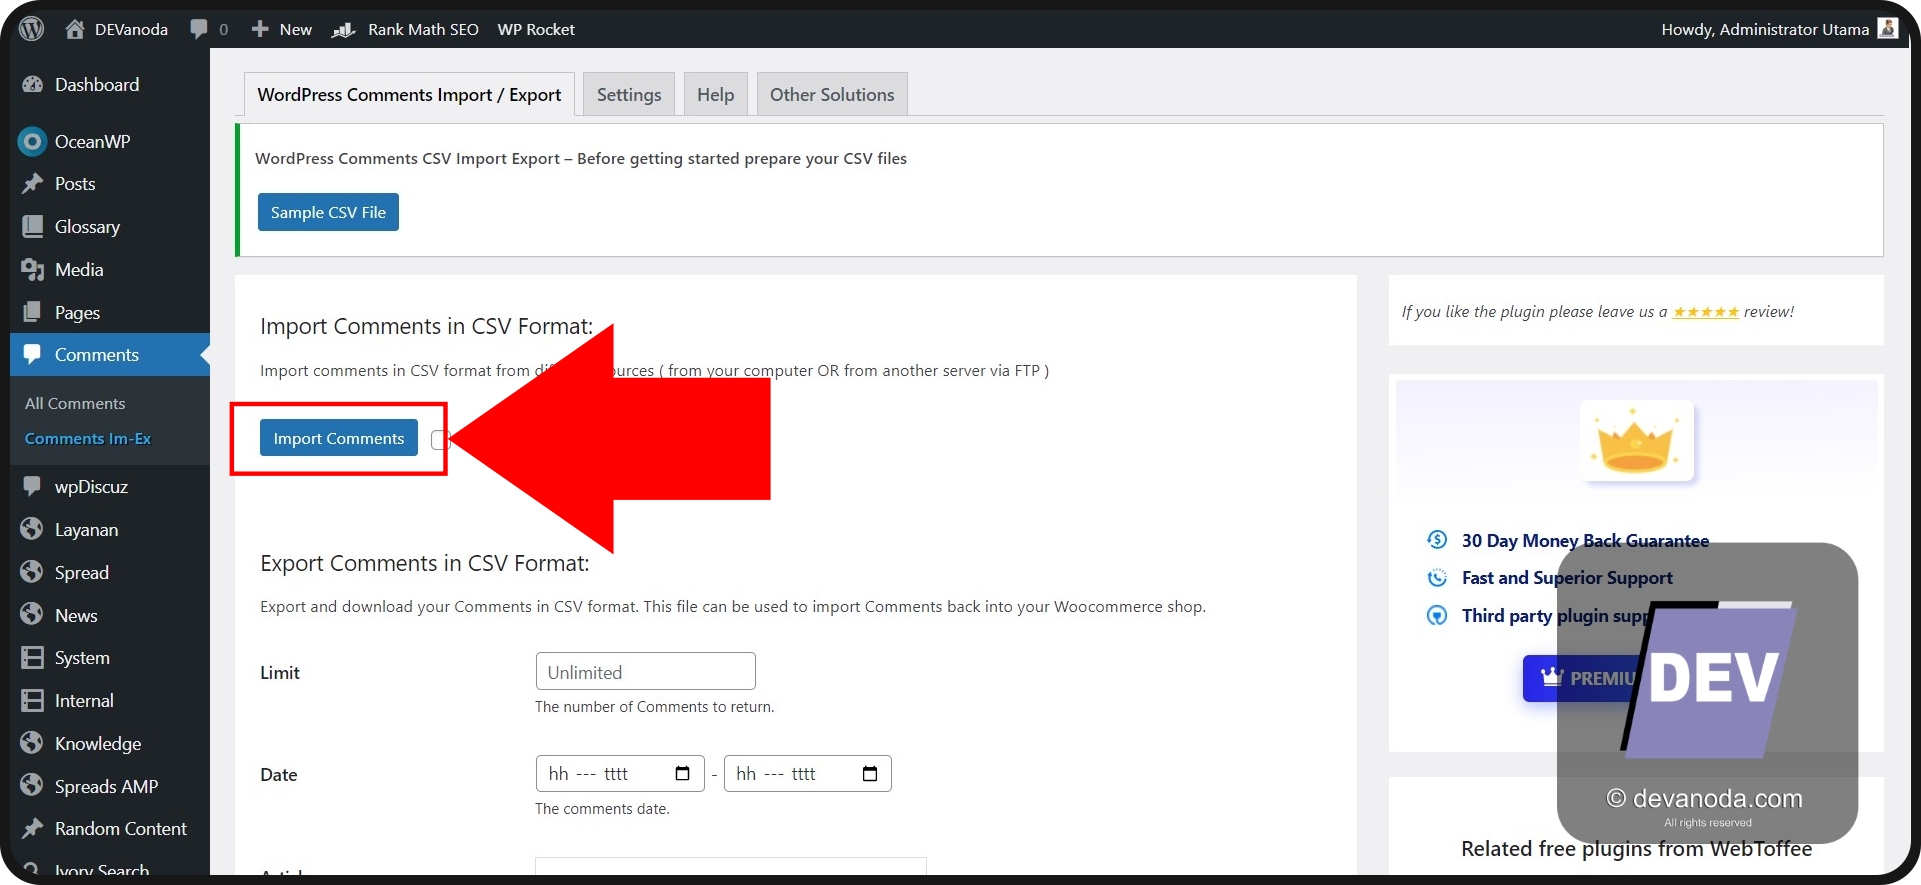Click the Fast and Superior Support icon
The height and width of the screenshot is (885, 1921).
pyautogui.click(x=1437, y=578)
